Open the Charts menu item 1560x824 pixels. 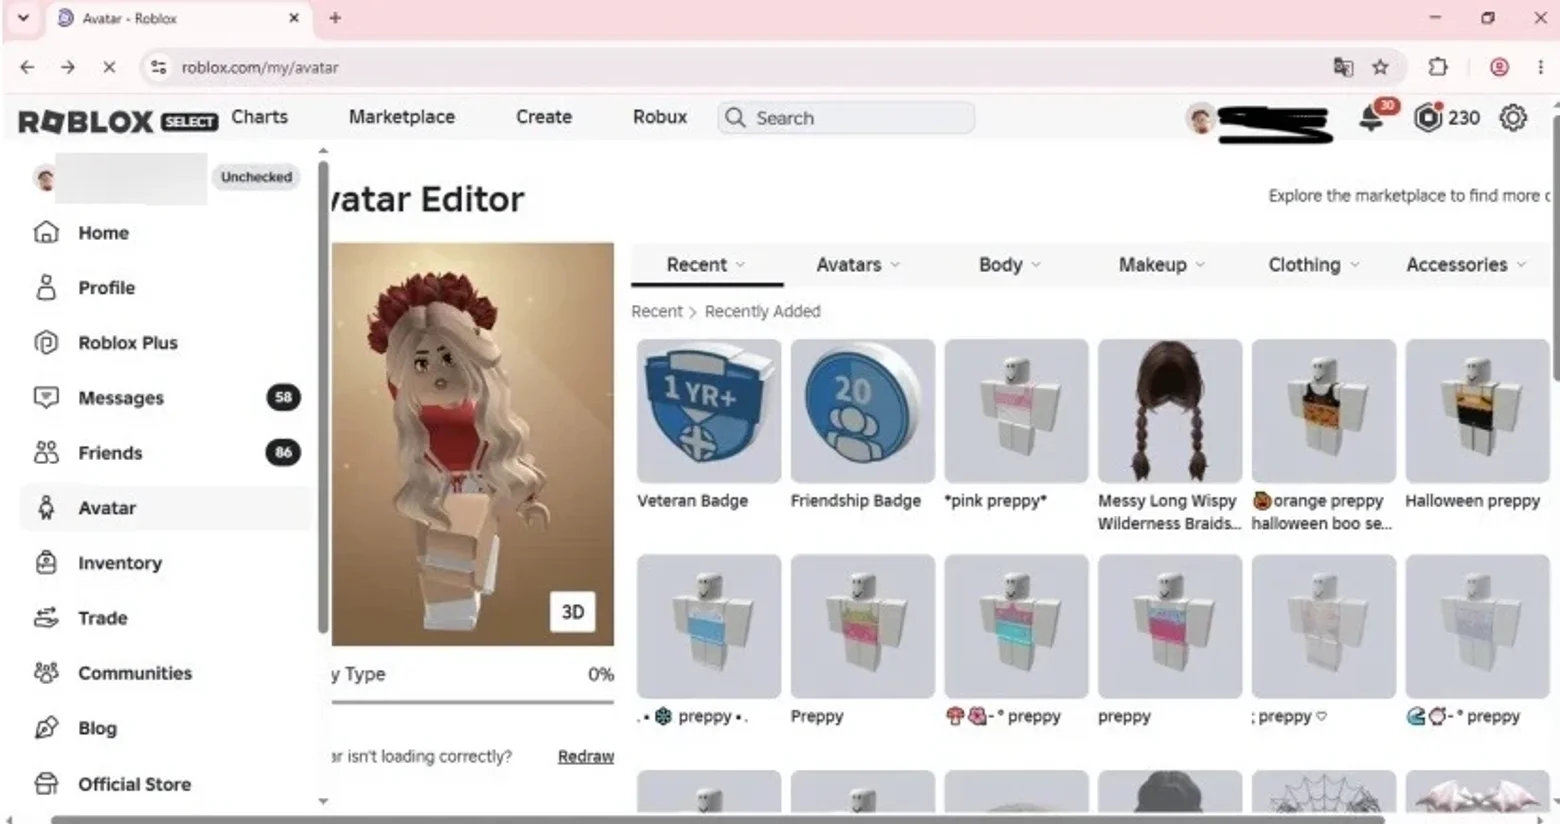[x=260, y=117]
